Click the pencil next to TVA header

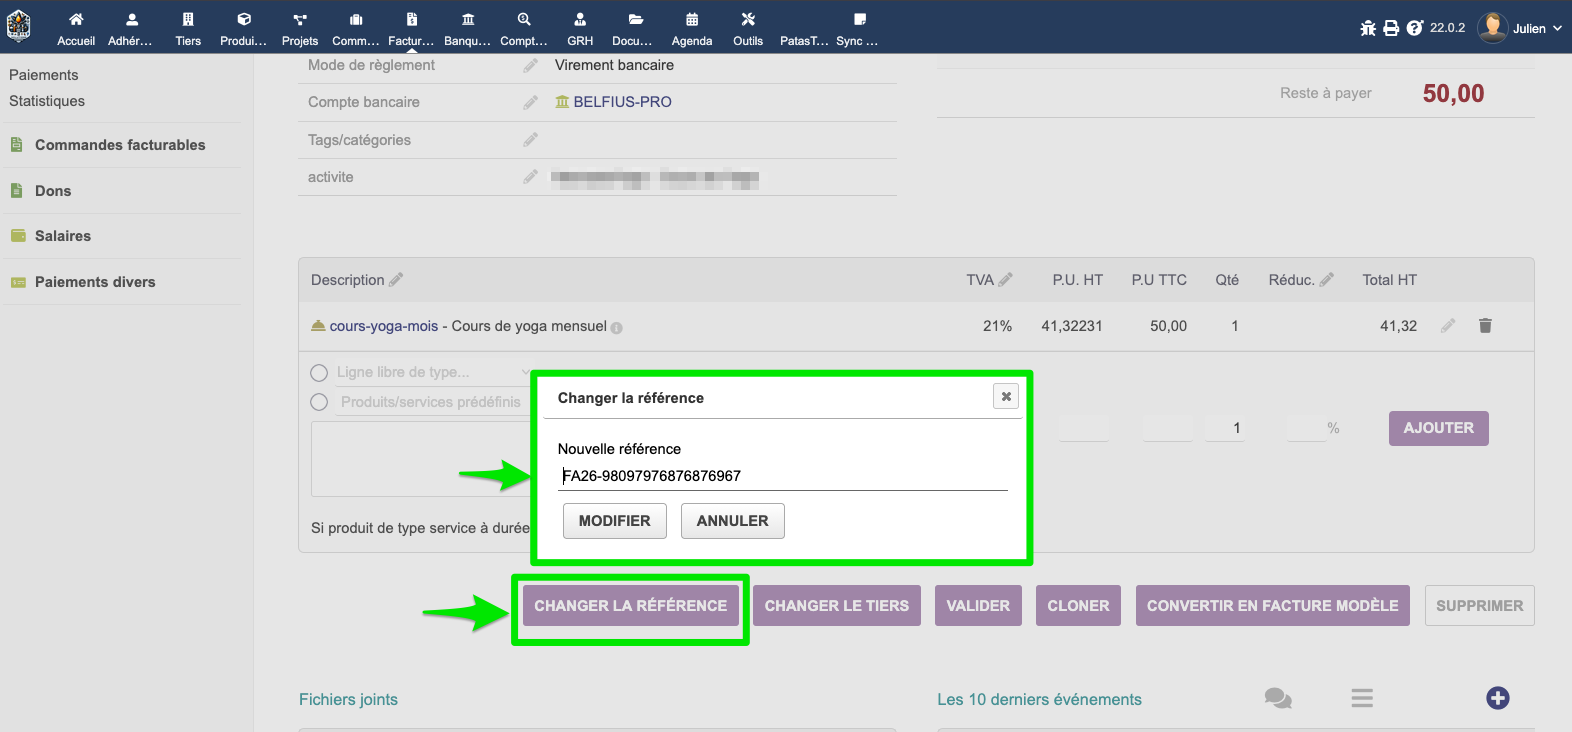(x=1005, y=280)
